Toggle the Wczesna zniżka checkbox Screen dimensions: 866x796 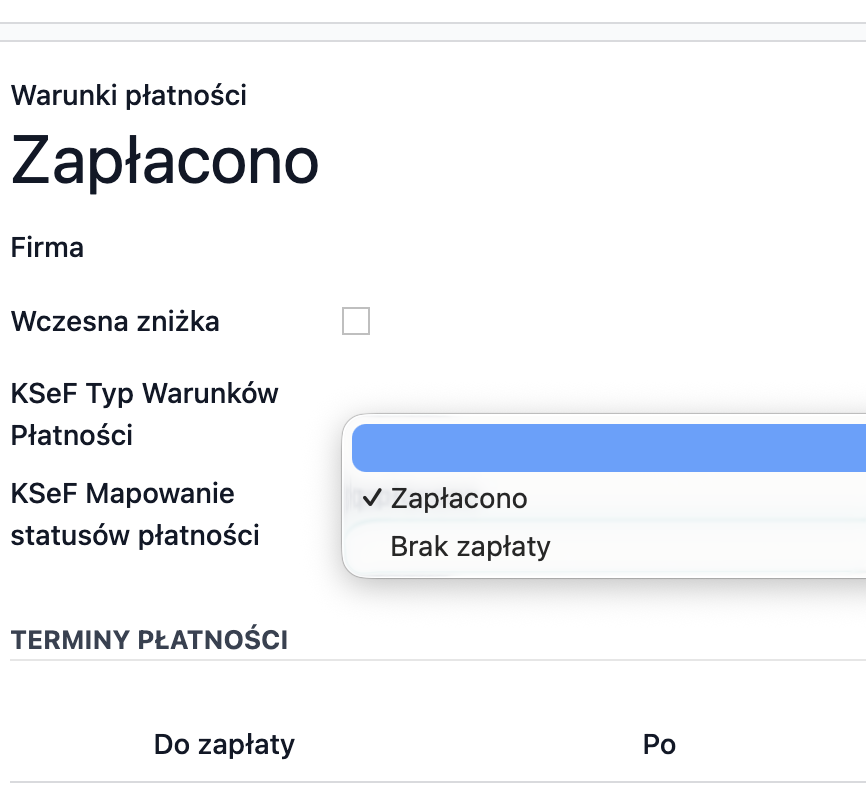[x=355, y=322]
